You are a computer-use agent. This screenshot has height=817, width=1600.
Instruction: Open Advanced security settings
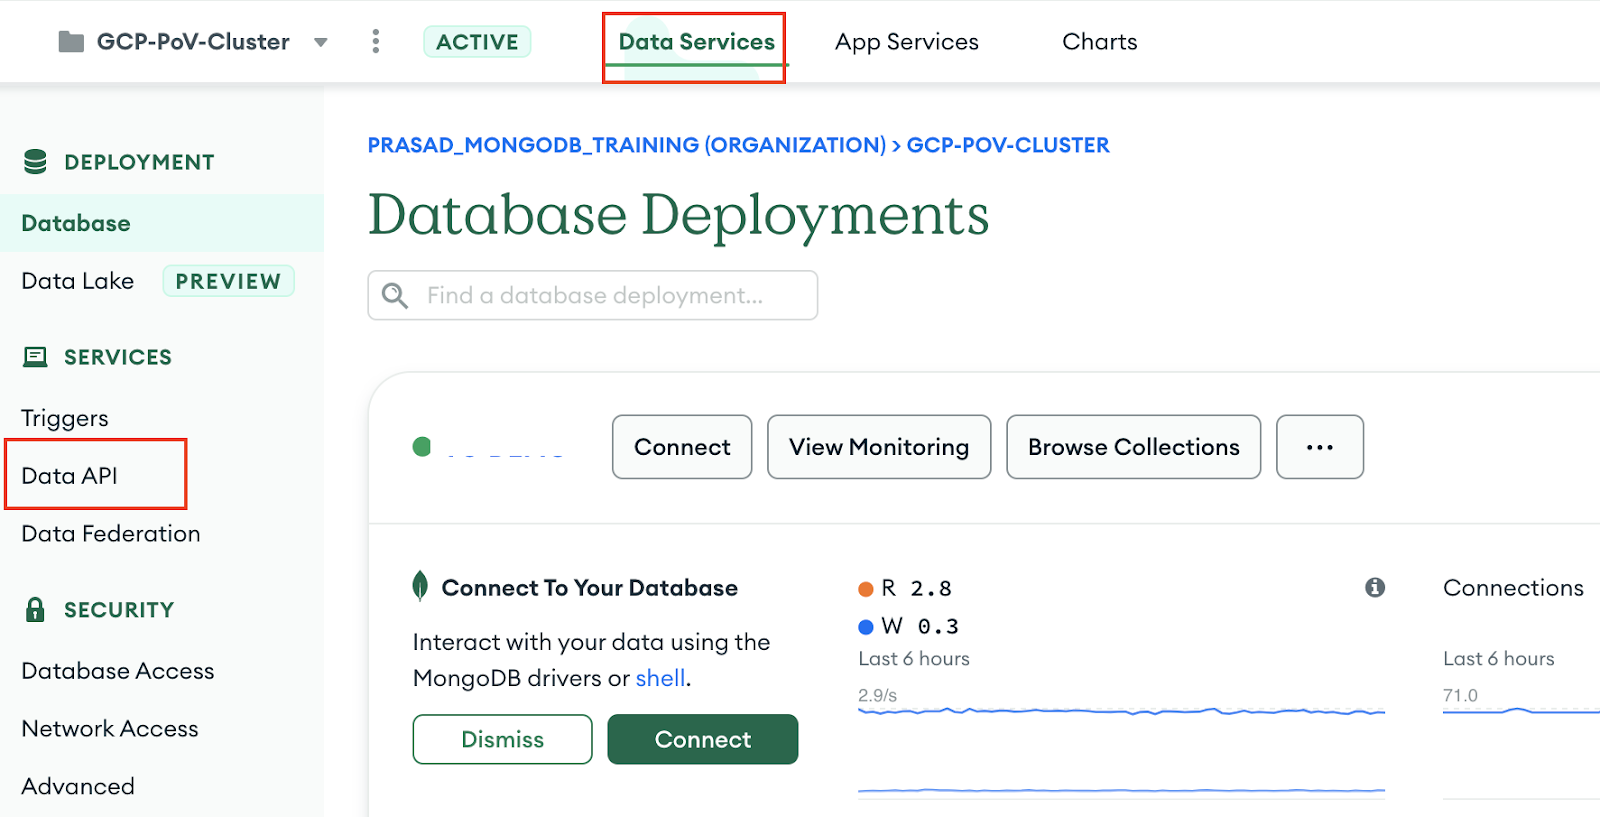[78, 787]
